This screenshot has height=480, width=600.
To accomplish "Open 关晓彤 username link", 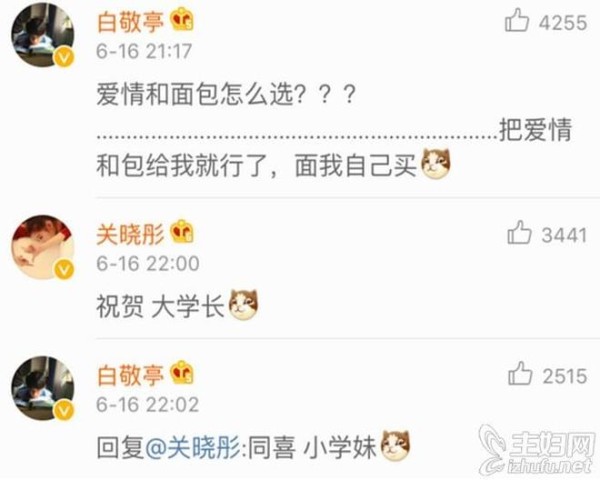I will 130,234.
